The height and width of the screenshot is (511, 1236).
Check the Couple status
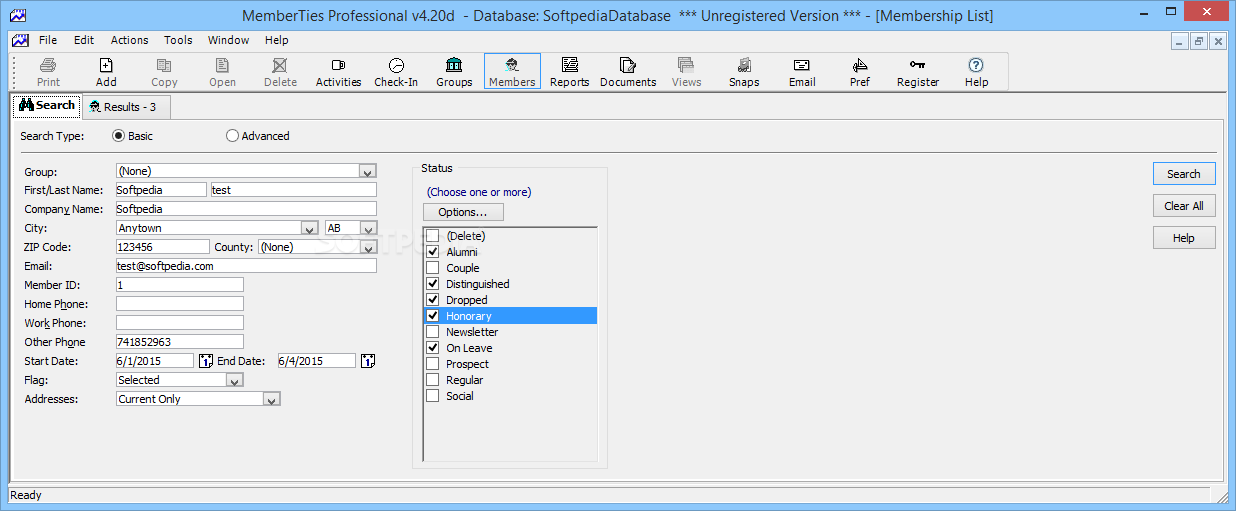[x=433, y=268]
